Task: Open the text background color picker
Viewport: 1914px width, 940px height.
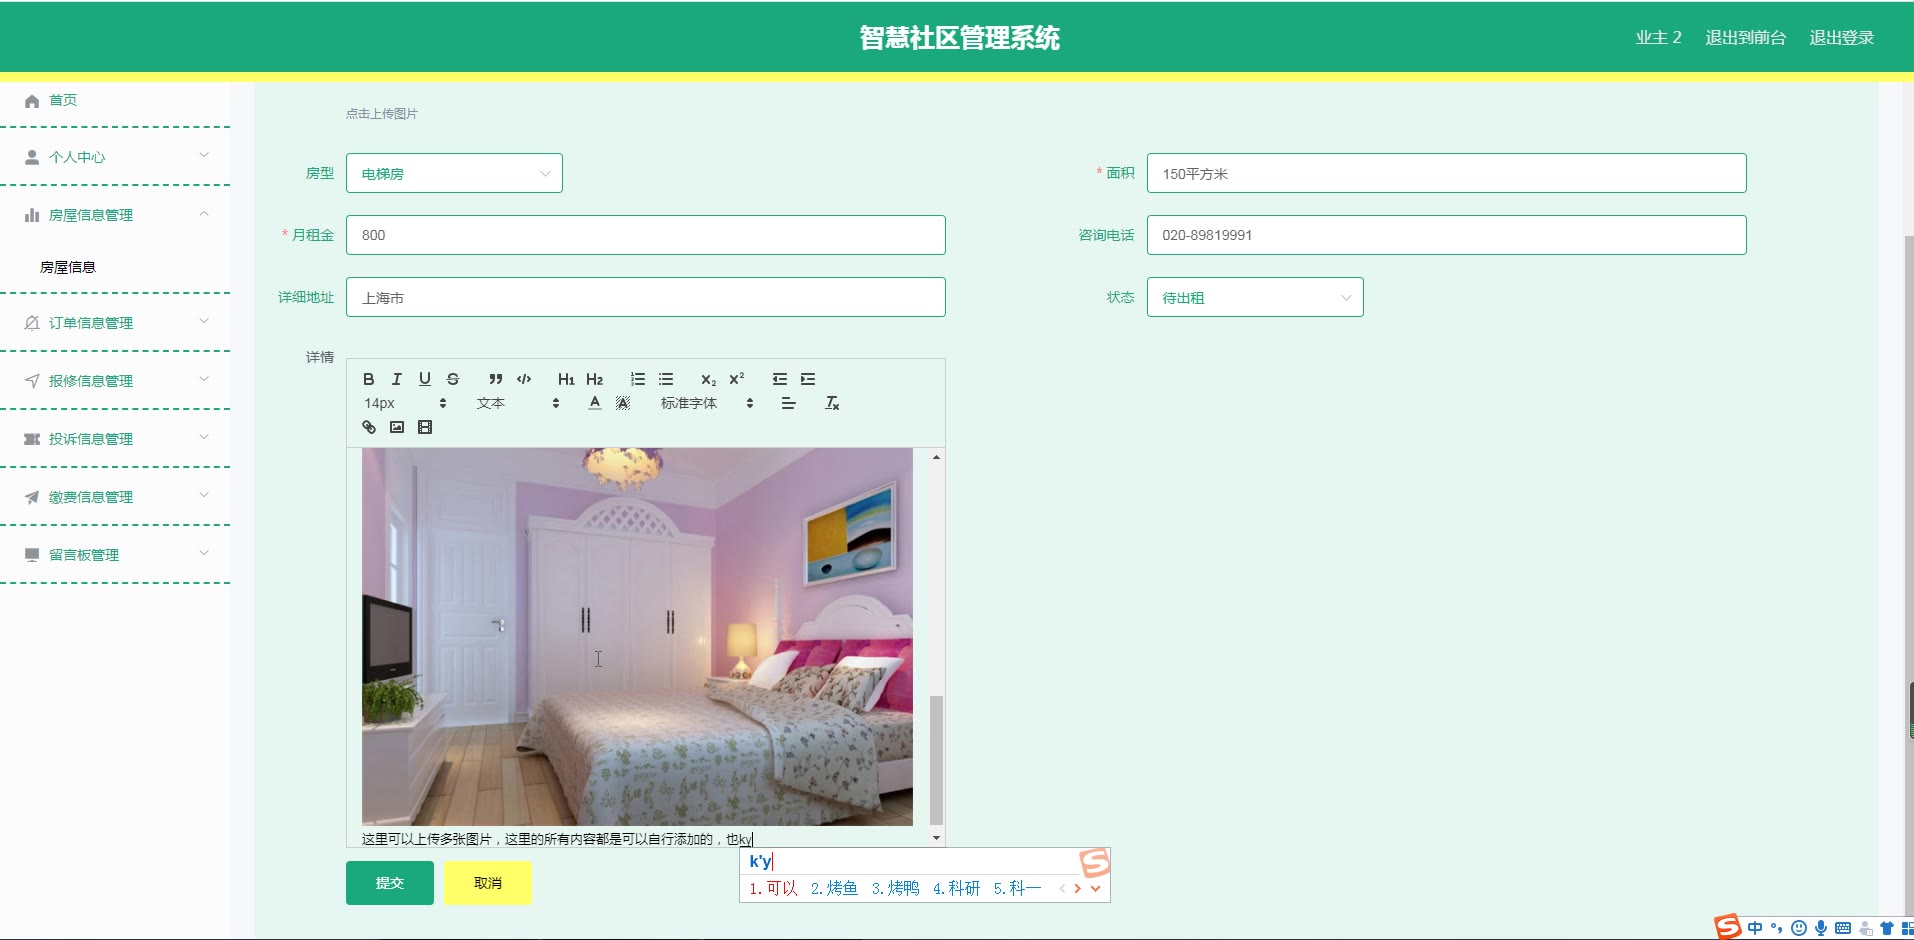Action: tap(622, 403)
